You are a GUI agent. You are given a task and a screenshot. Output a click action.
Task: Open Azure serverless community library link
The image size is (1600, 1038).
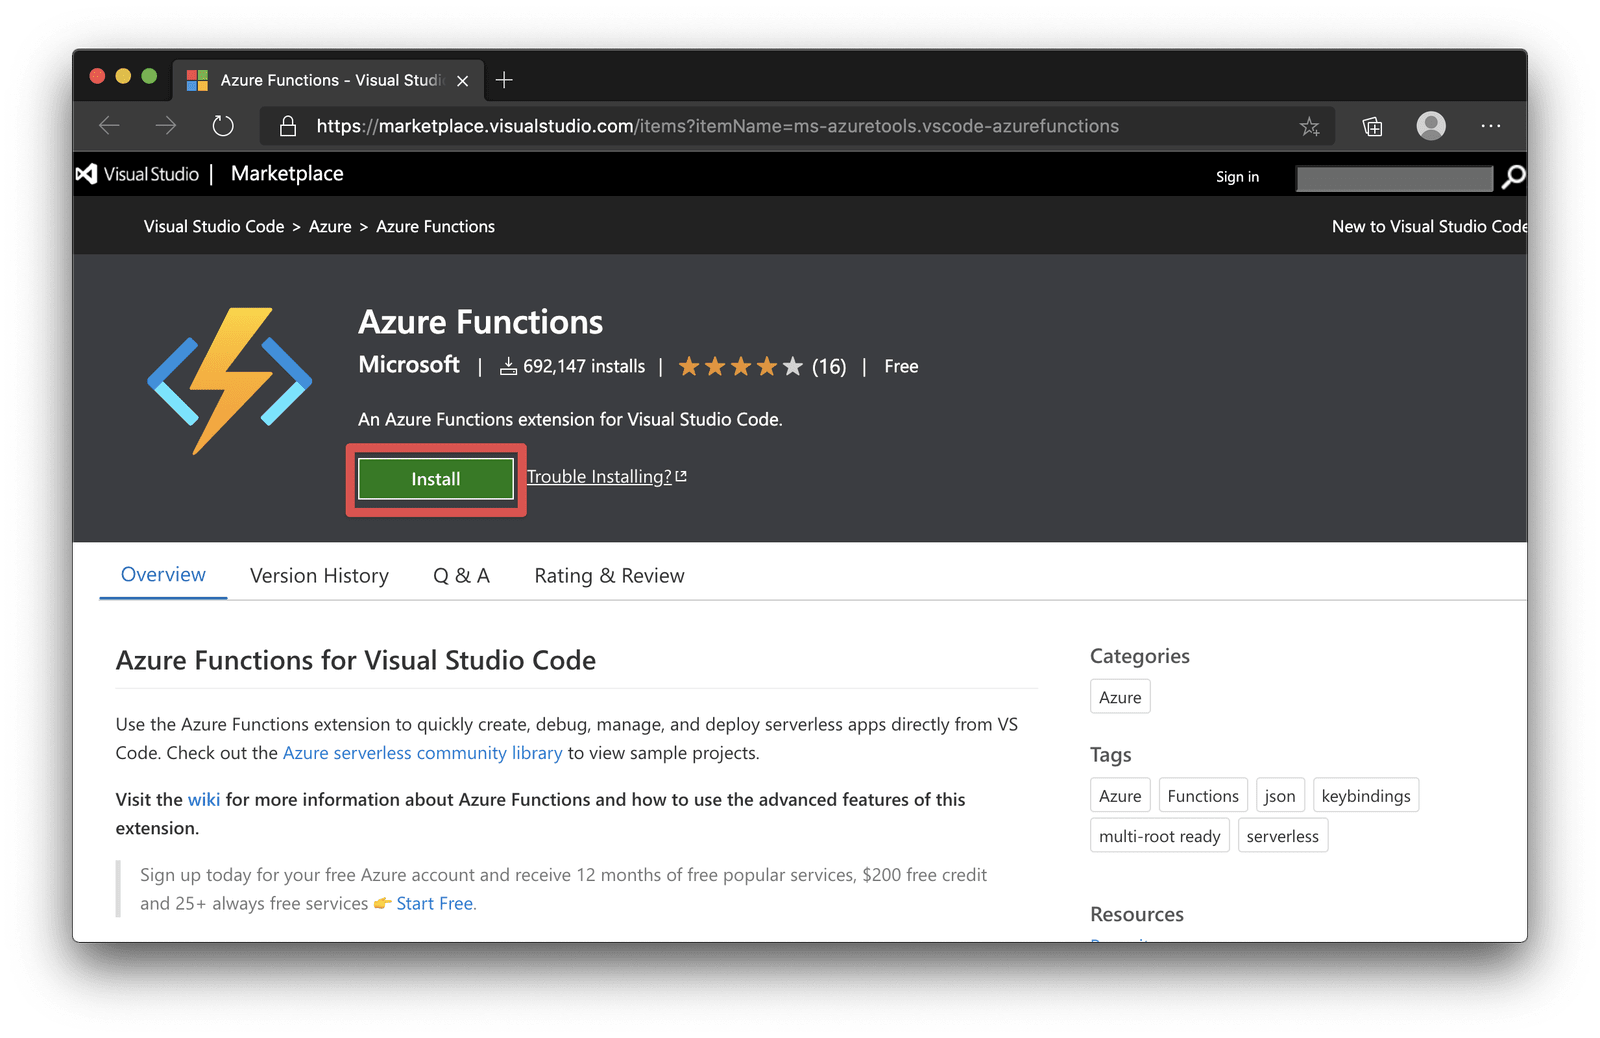coord(422,753)
